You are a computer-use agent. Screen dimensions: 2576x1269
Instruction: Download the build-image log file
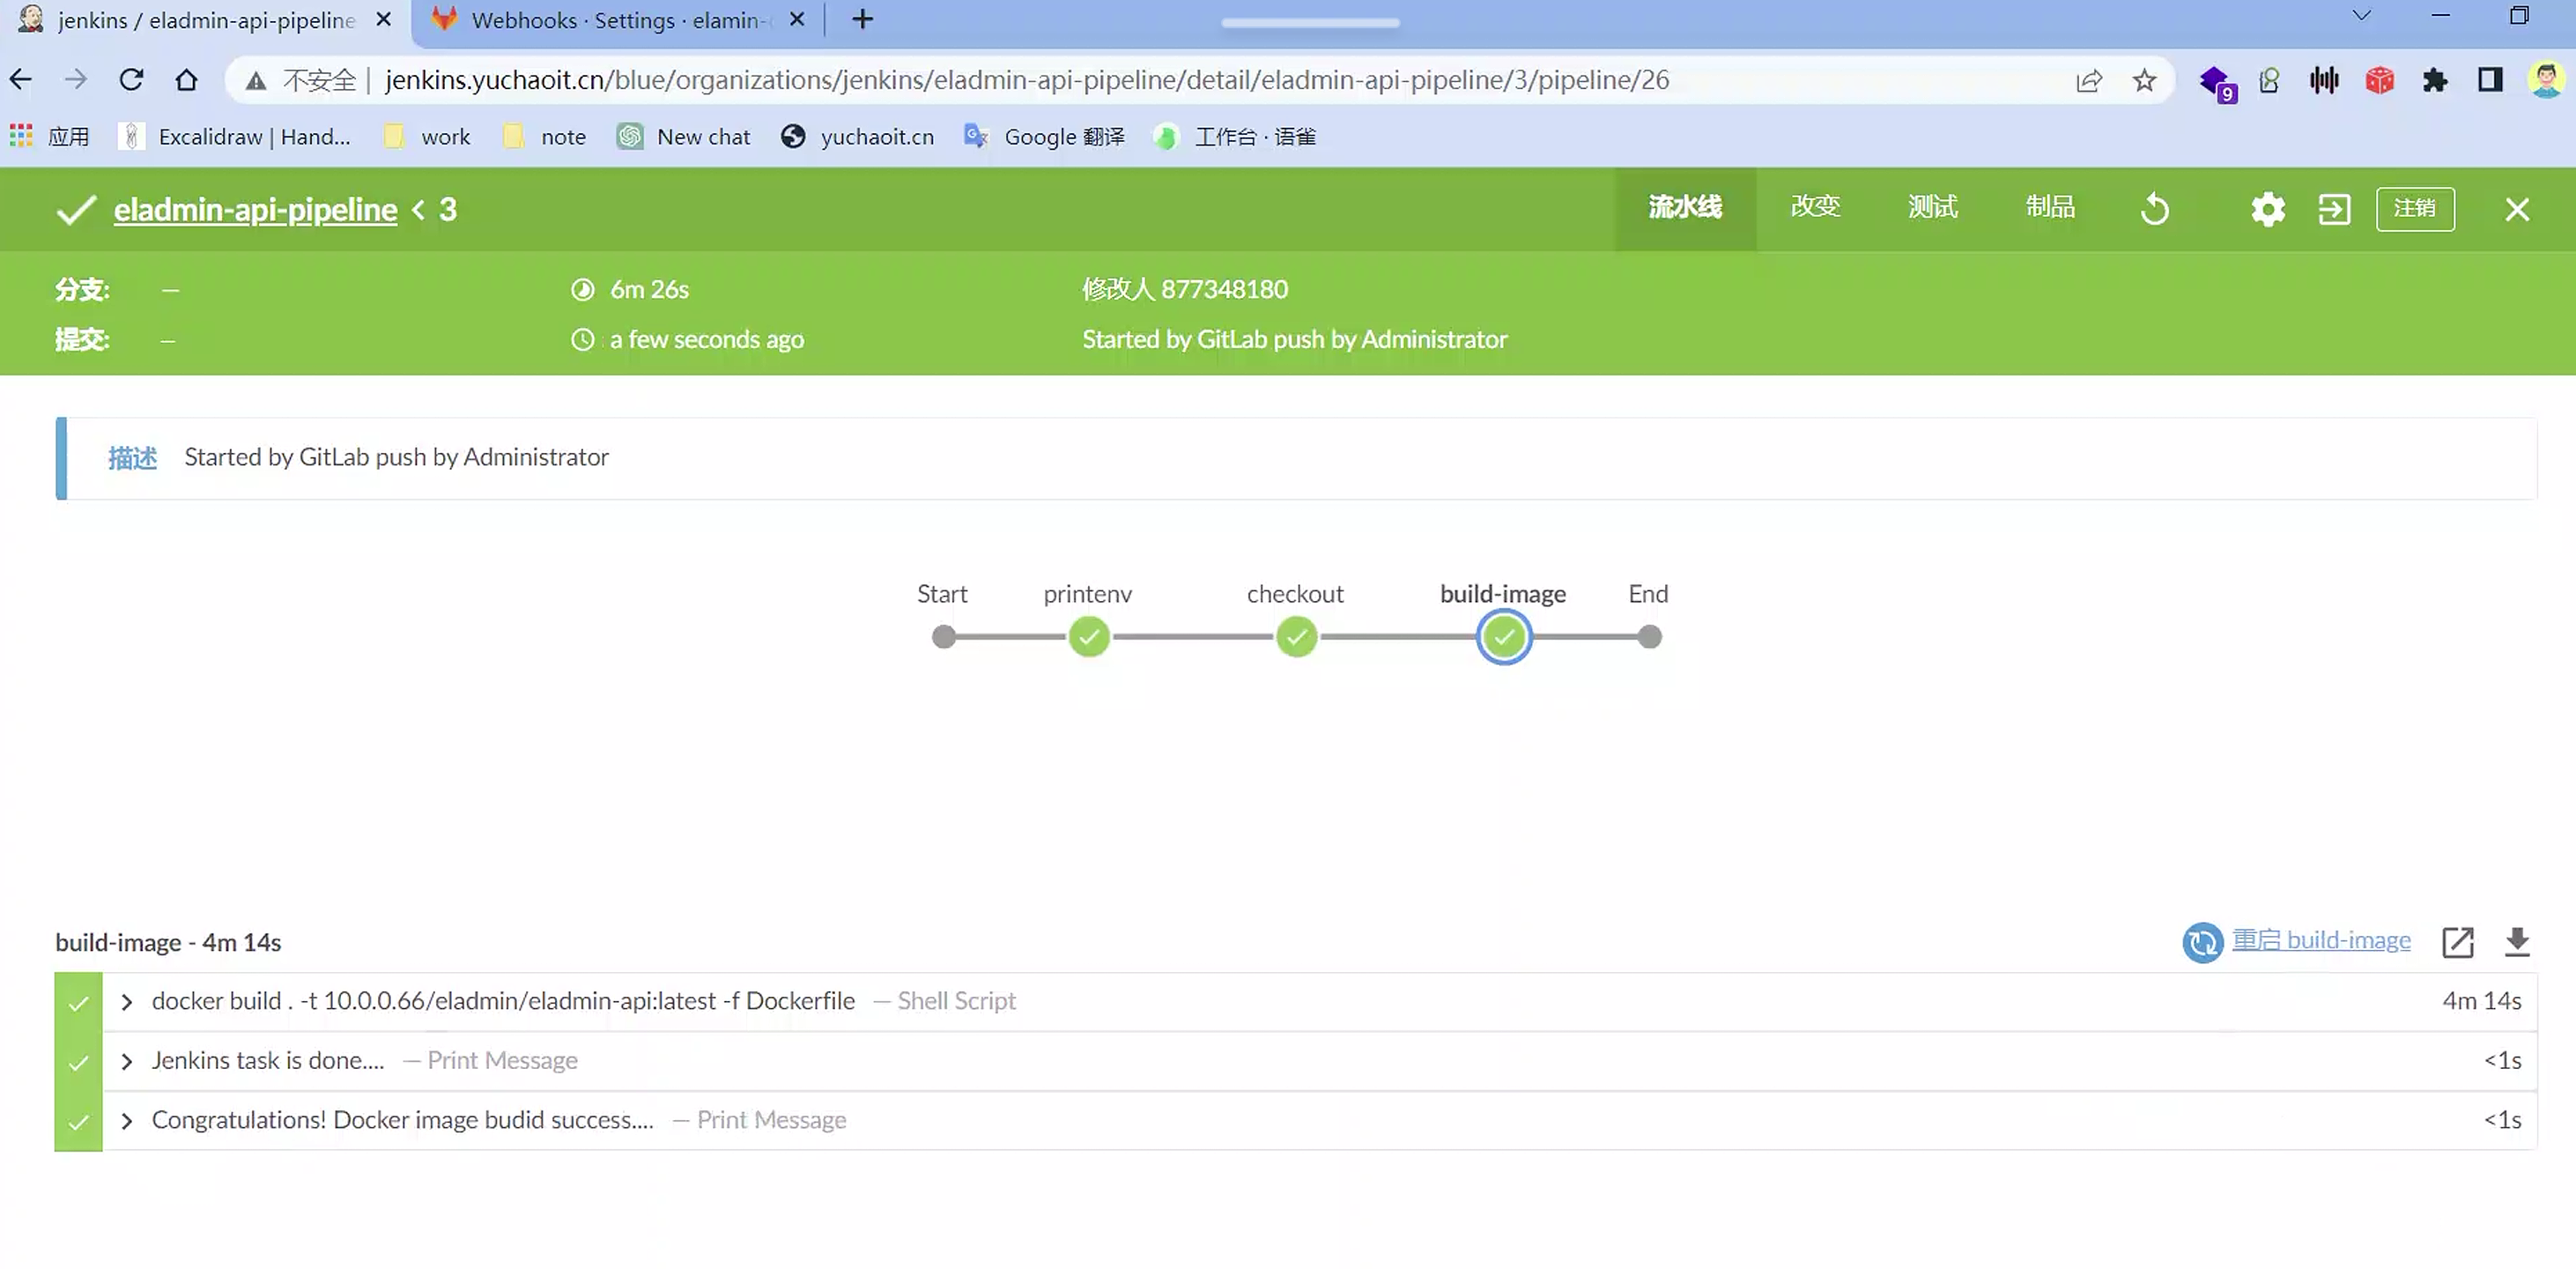(x=2517, y=942)
